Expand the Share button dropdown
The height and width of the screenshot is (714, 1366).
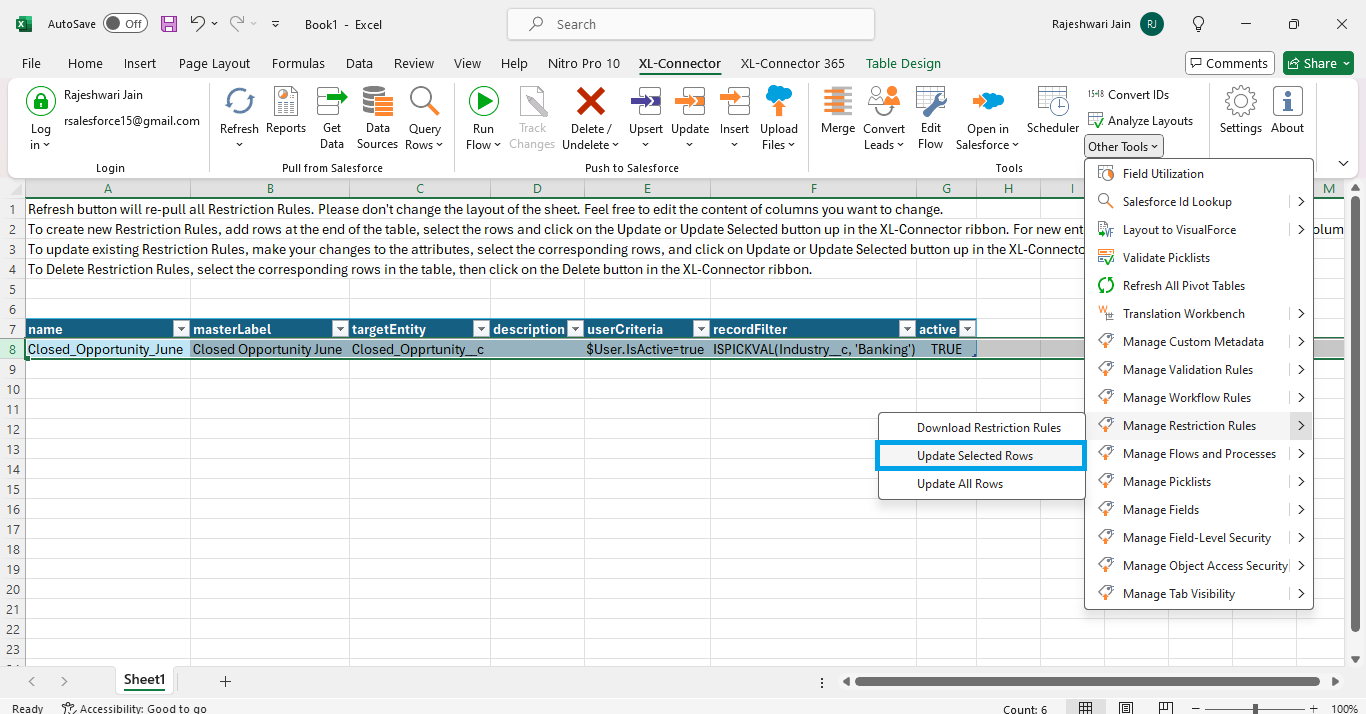(x=1345, y=63)
